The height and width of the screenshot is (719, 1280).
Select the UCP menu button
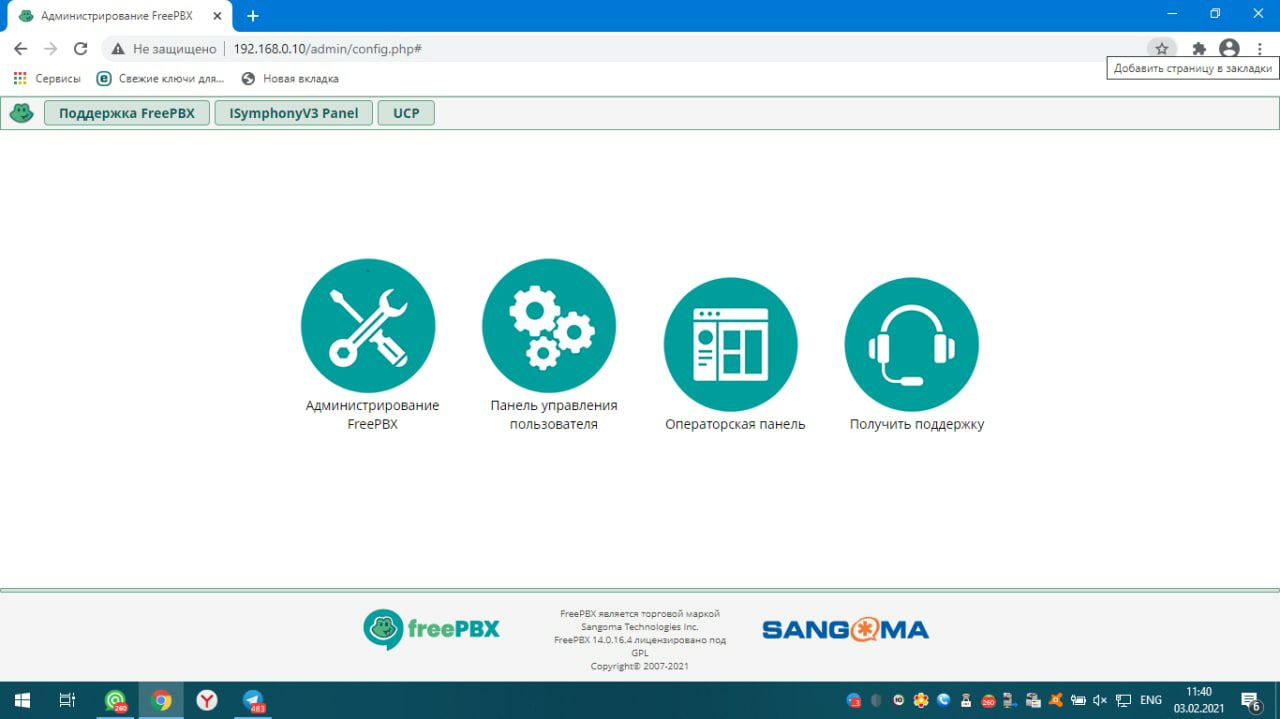406,113
